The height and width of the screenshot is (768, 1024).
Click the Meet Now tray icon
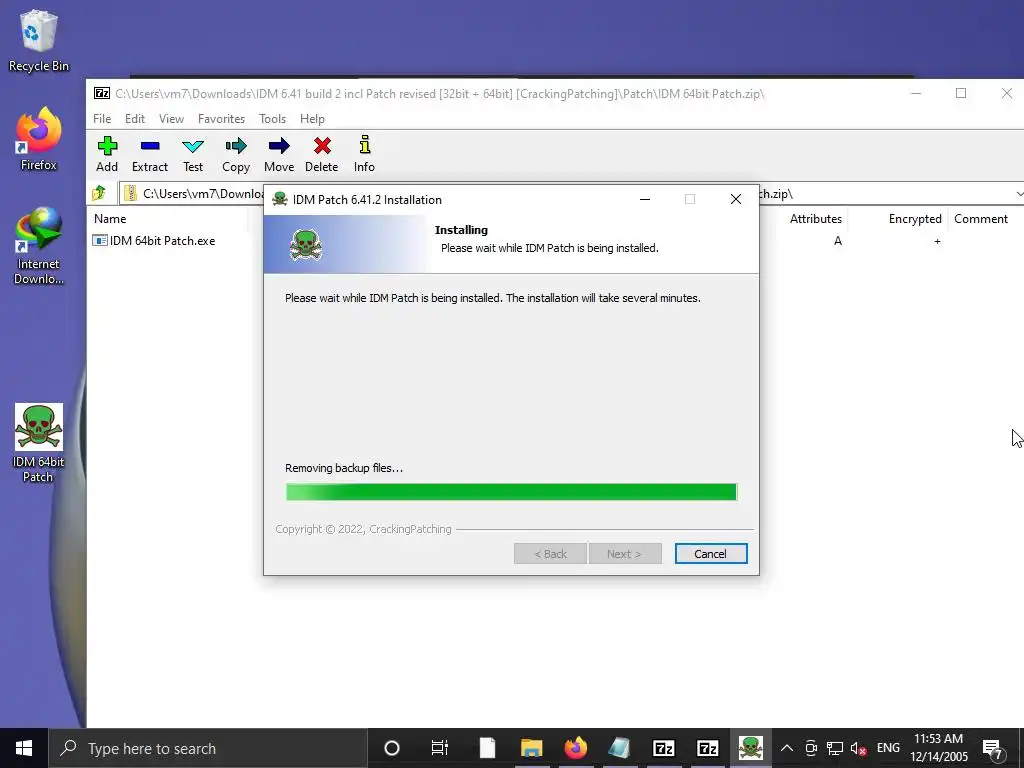(811, 748)
